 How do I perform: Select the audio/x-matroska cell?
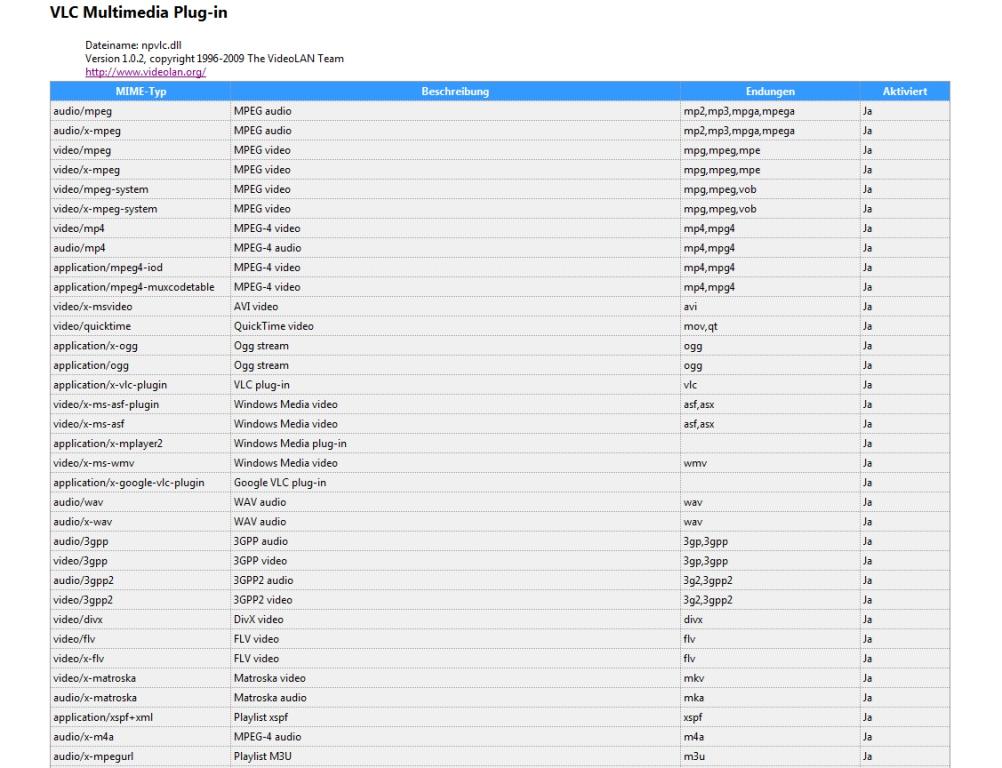(141, 698)
